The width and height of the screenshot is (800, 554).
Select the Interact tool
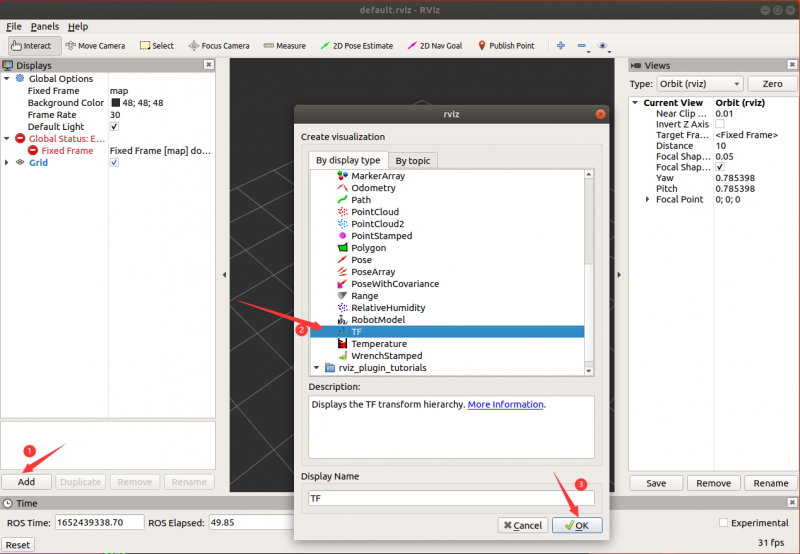click(35, 46)
